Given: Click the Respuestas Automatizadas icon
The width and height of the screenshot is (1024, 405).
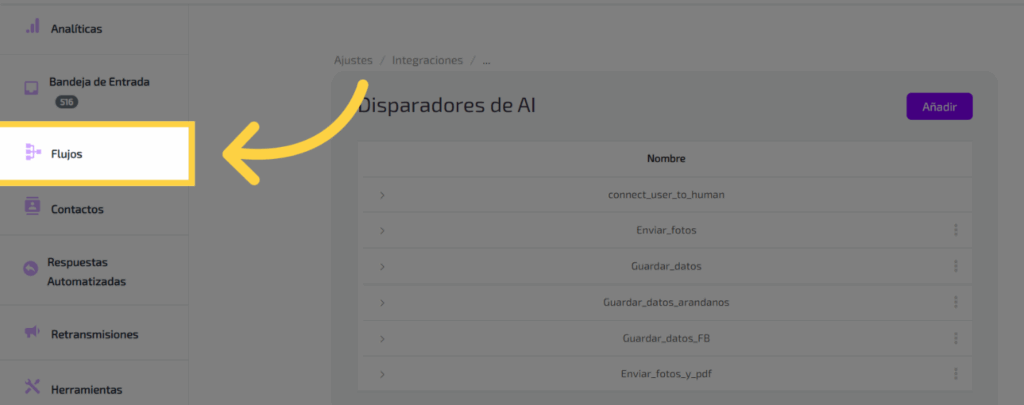Looking at the screenshot, I should (30, 270).
